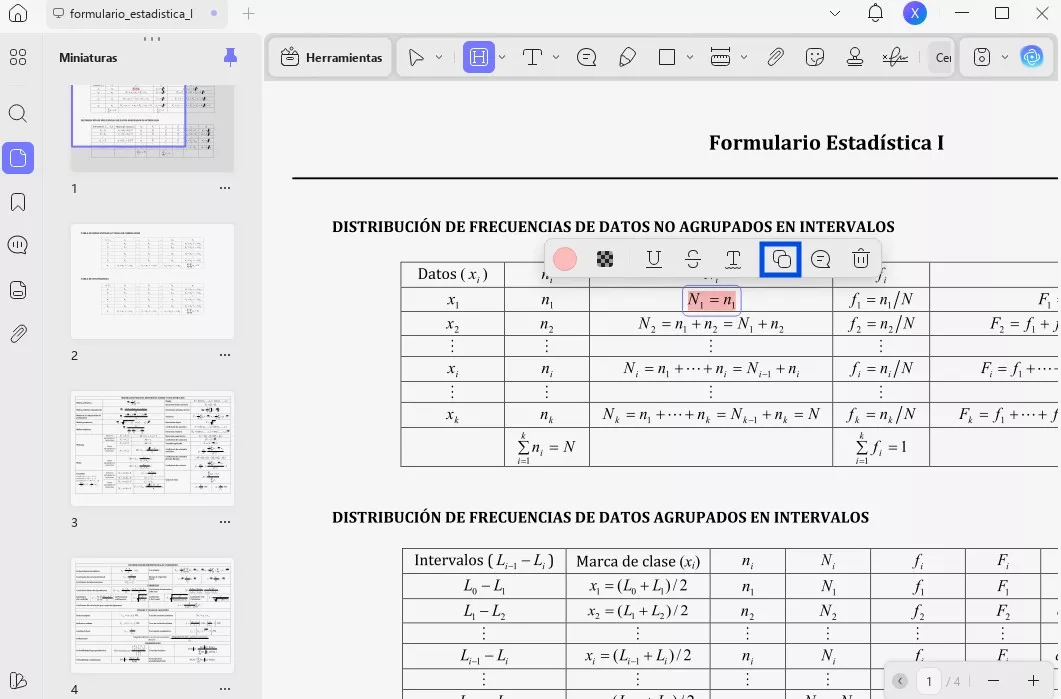Select the stamp tool
Image resolution: width=1061 pixels, height=699 pixels.
pos(855,58)
